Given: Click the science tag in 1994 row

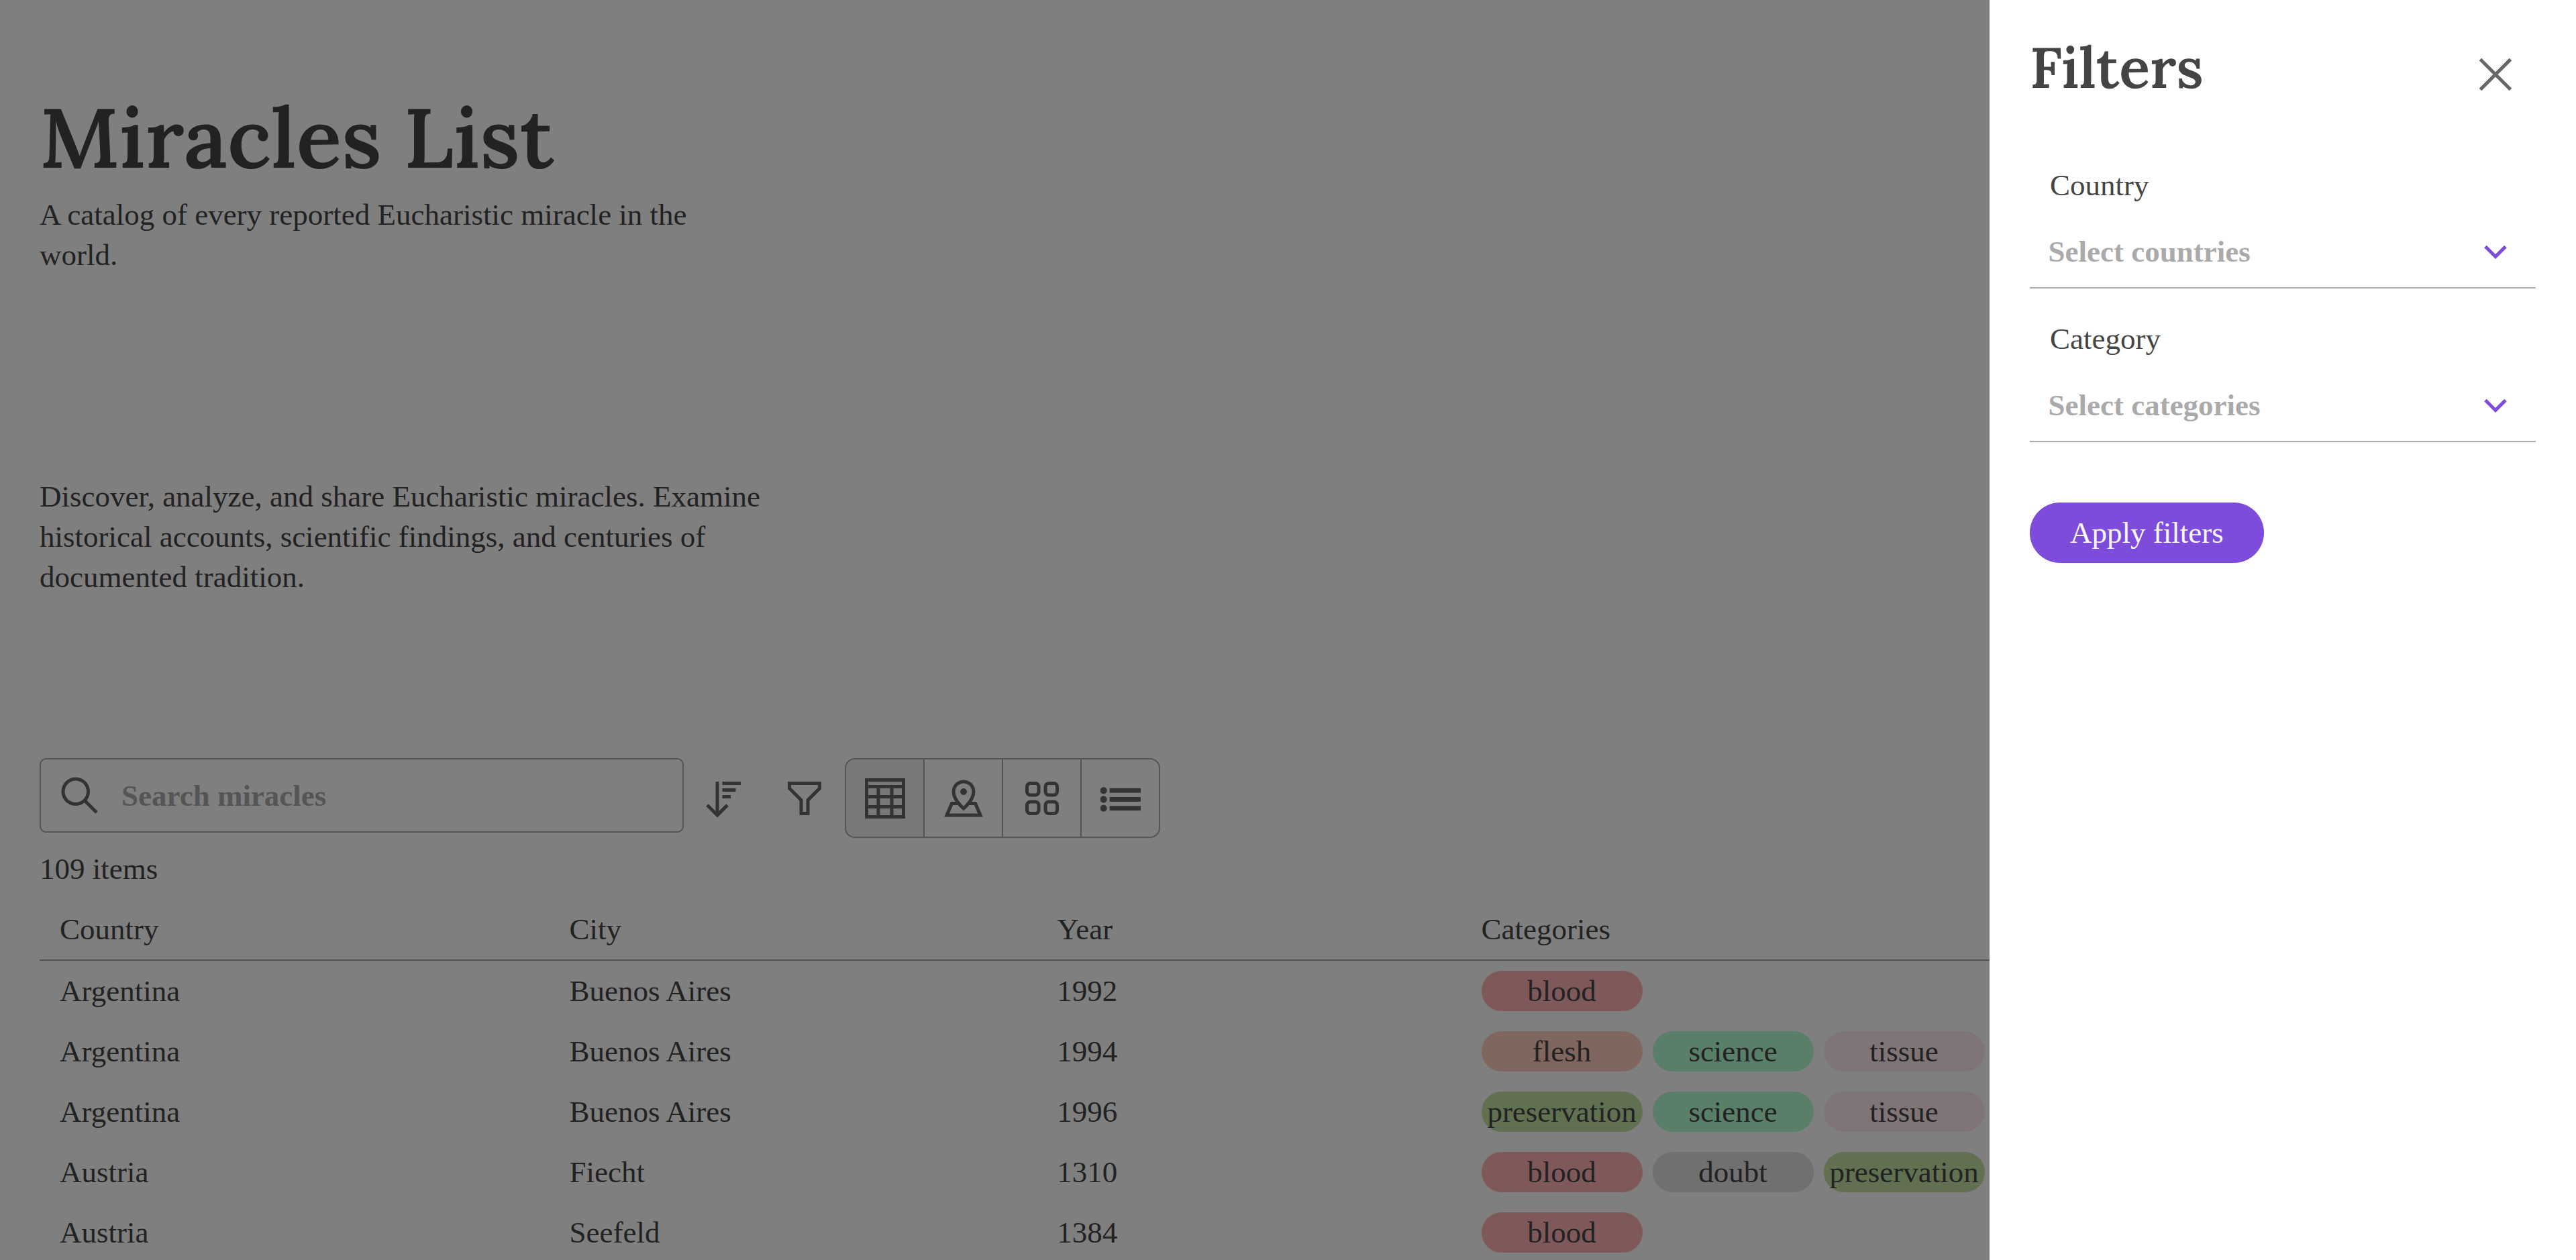Looking at the screenshot, I should point(1732,1051).
